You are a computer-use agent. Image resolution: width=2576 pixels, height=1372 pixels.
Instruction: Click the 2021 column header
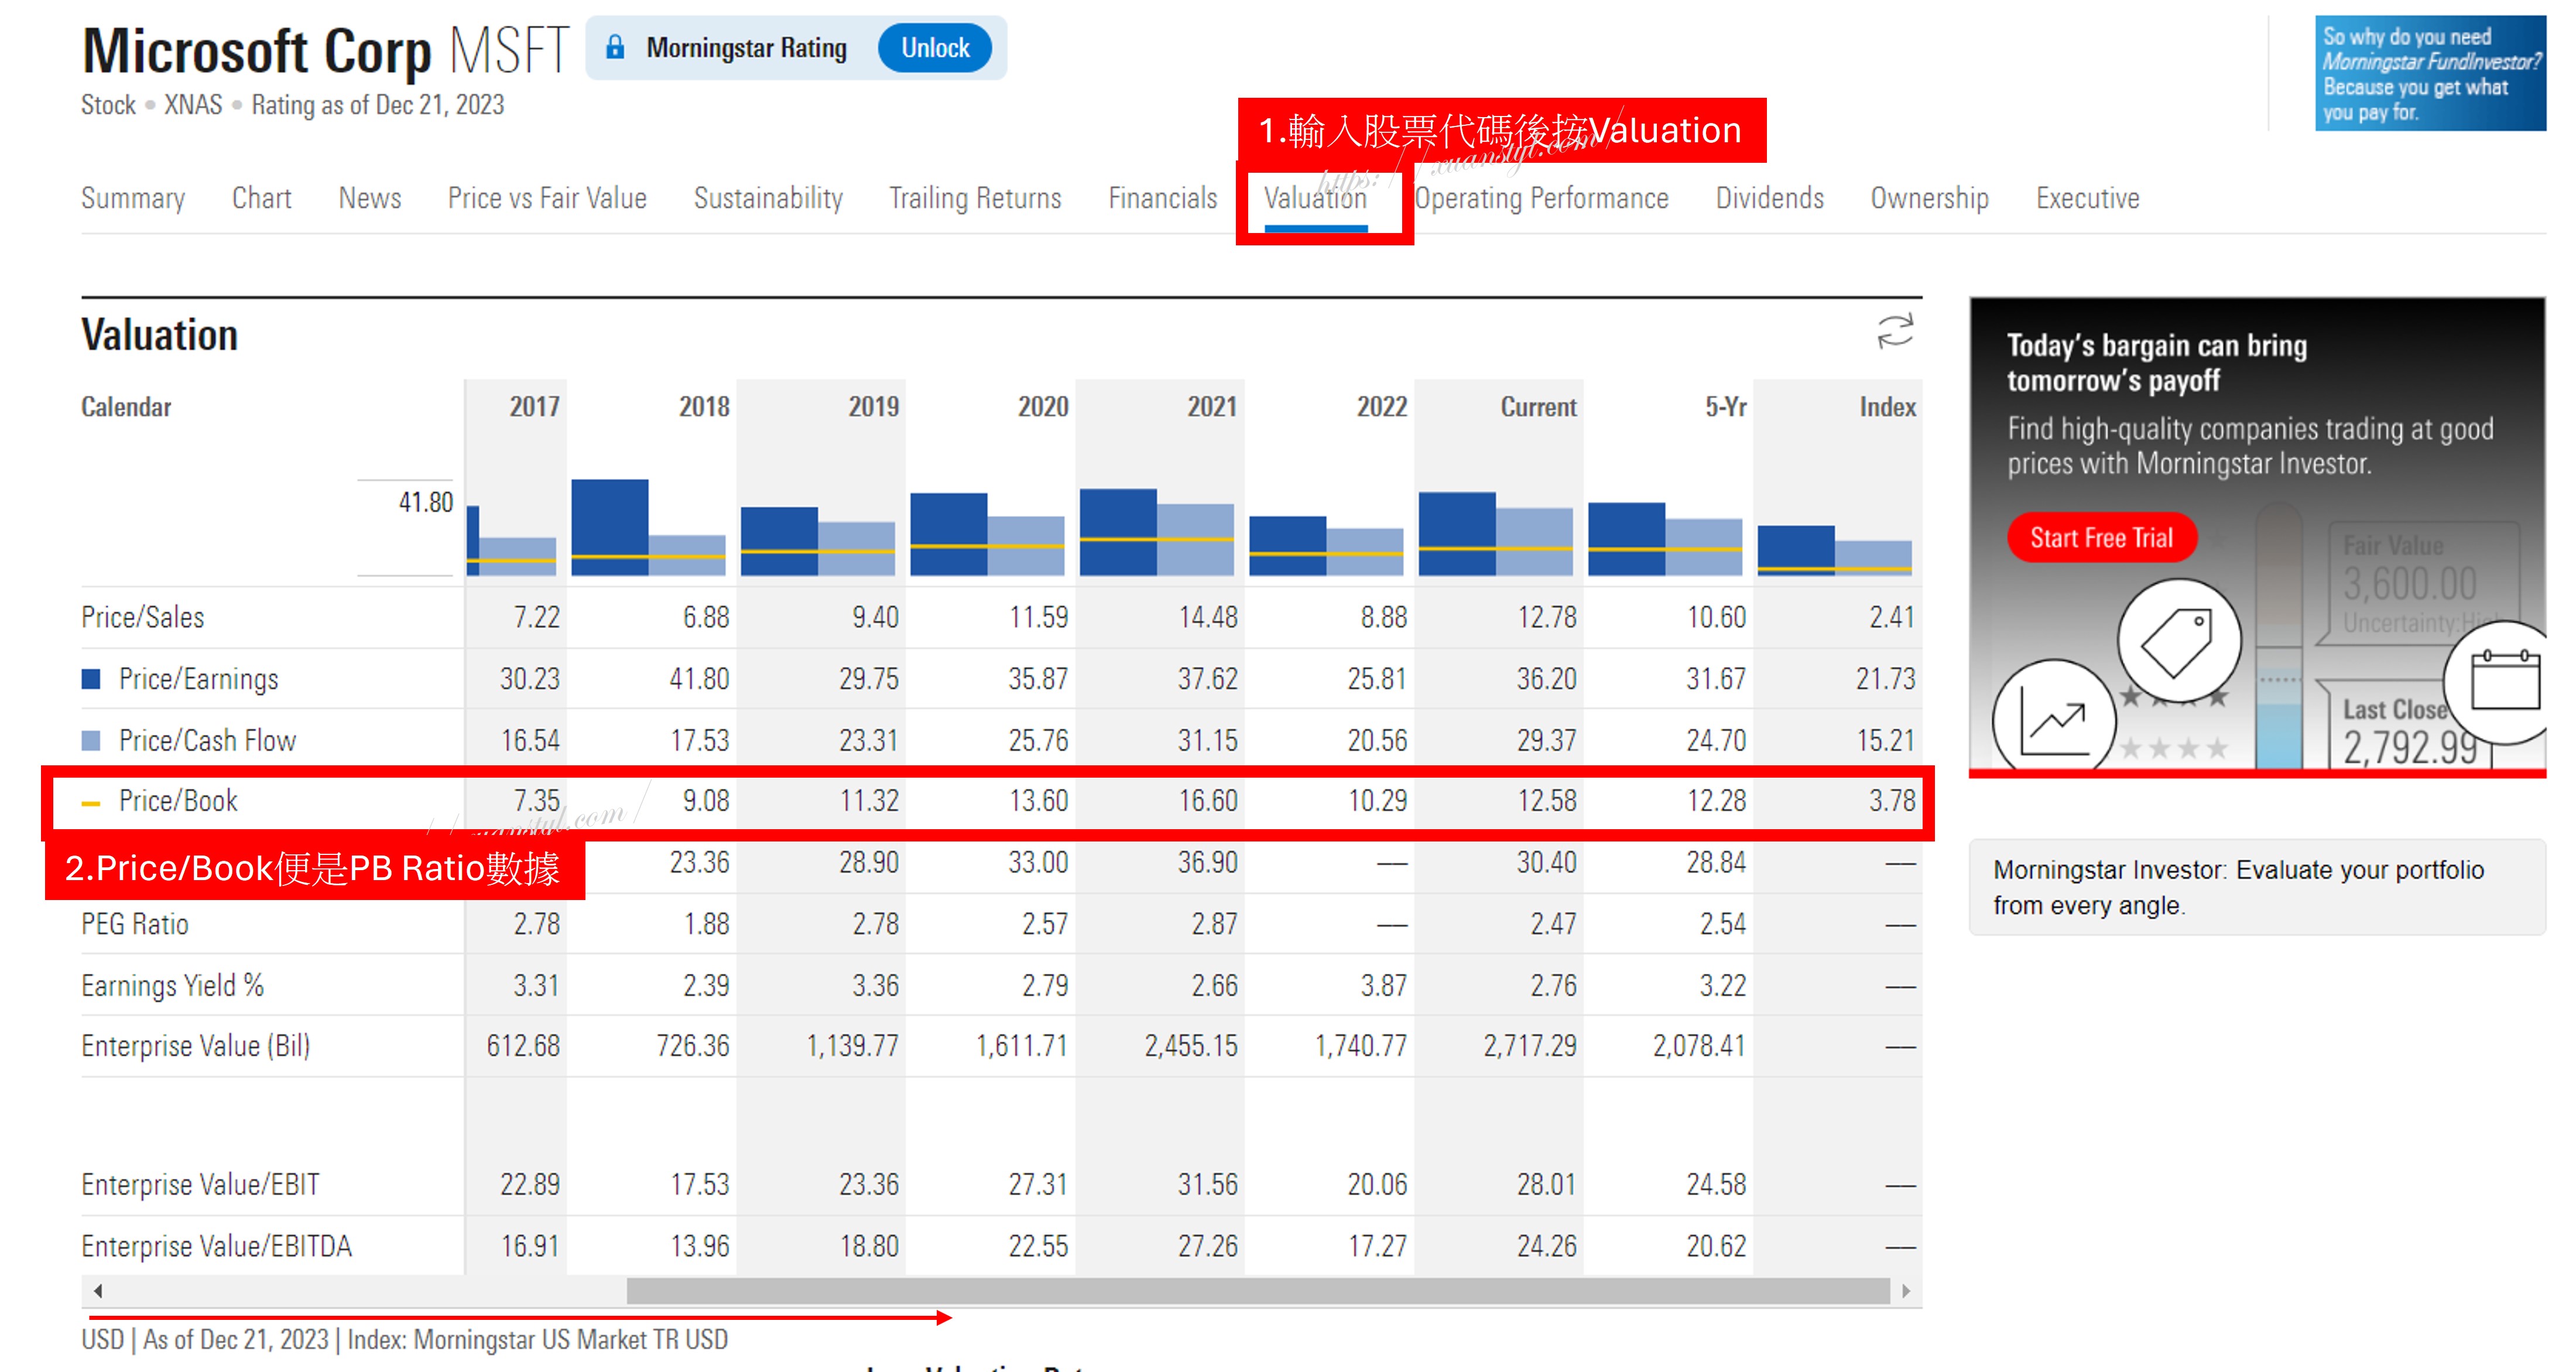(1212, 407)
